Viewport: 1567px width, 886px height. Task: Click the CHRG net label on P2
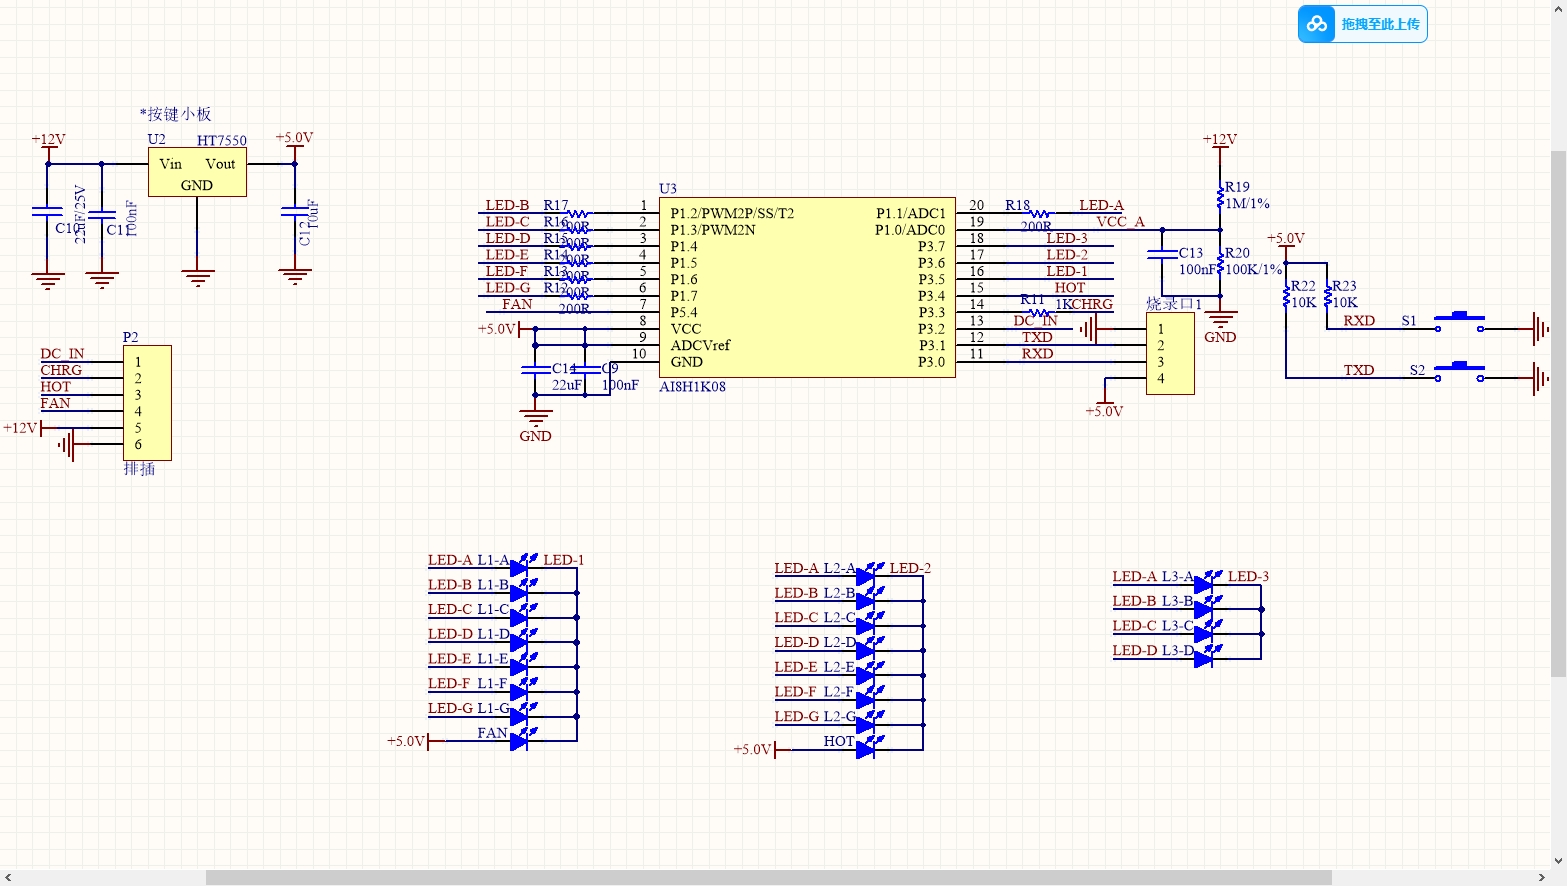61,370
